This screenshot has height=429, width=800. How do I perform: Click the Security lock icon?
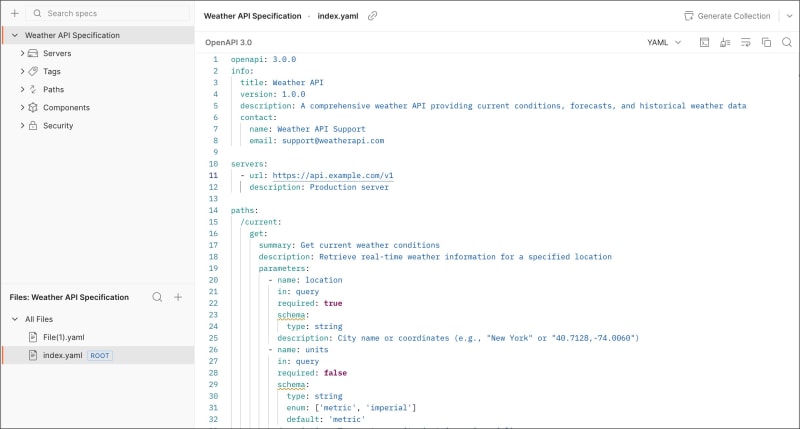[x=33, y=125]
